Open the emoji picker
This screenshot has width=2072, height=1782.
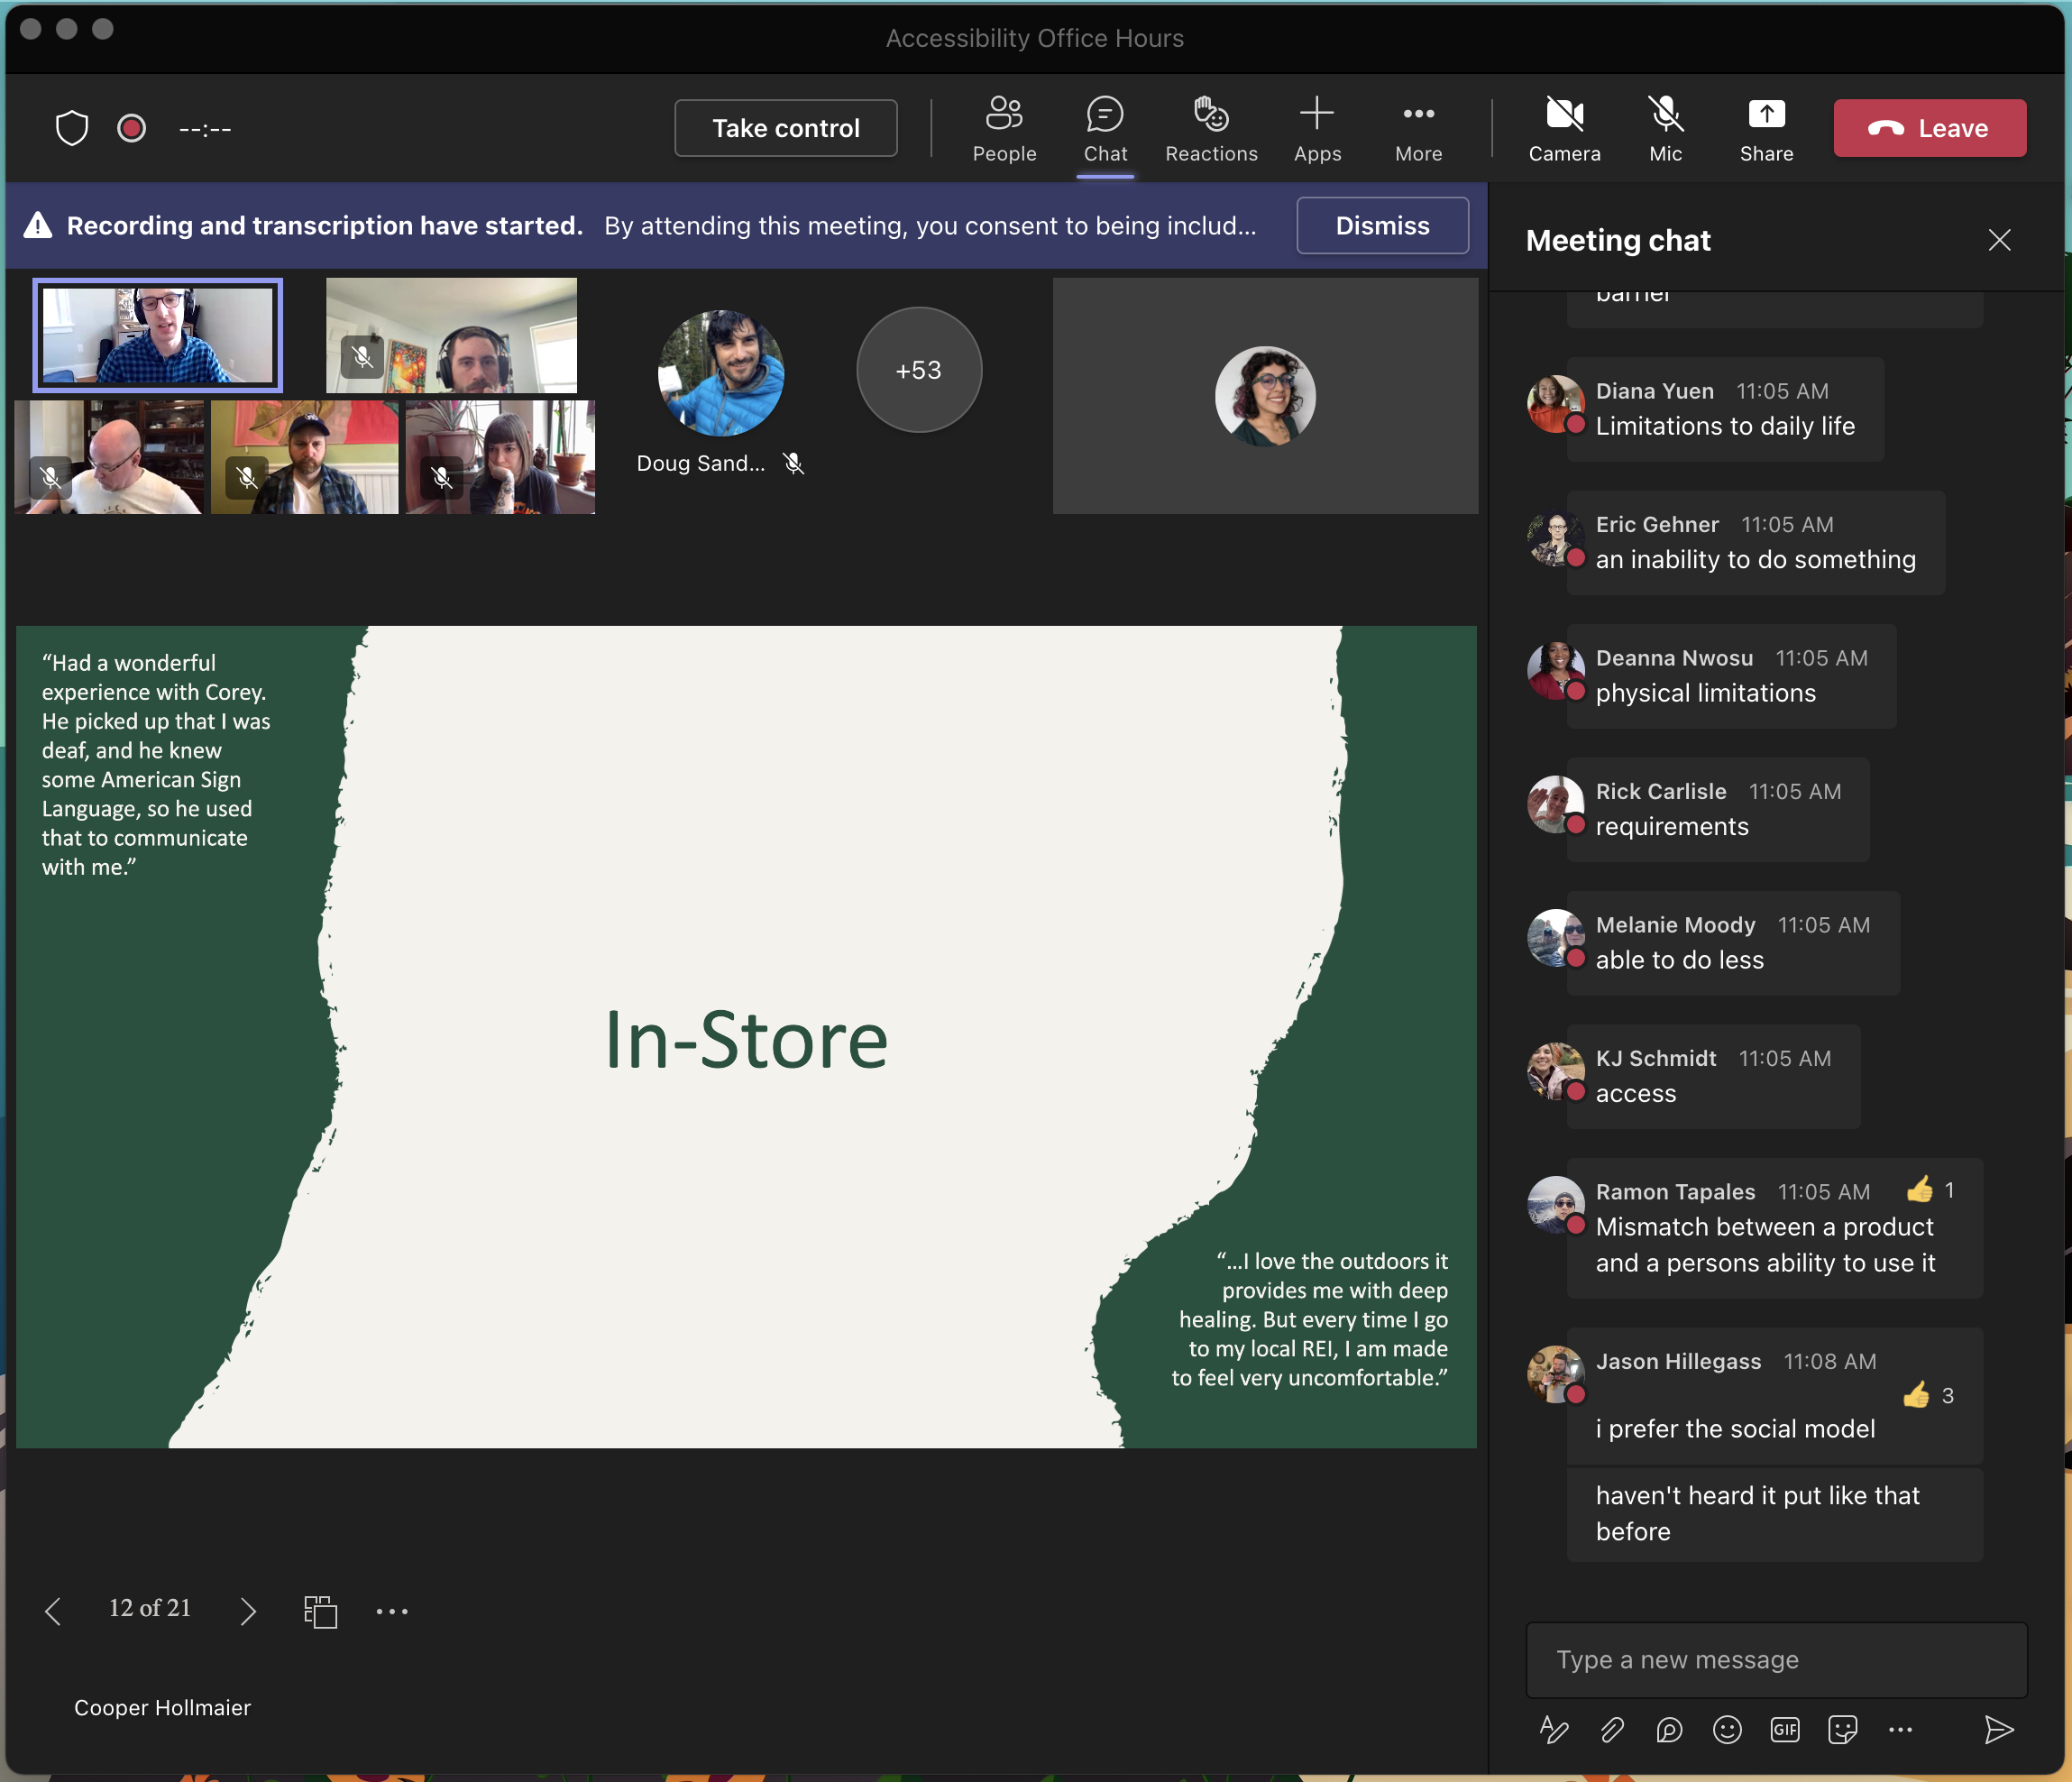tap(1727, 1729)
